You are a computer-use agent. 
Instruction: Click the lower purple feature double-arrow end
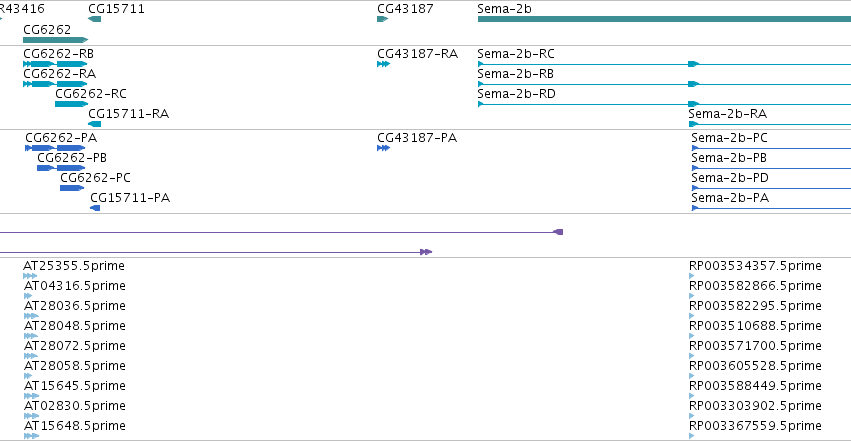[426, 252]
